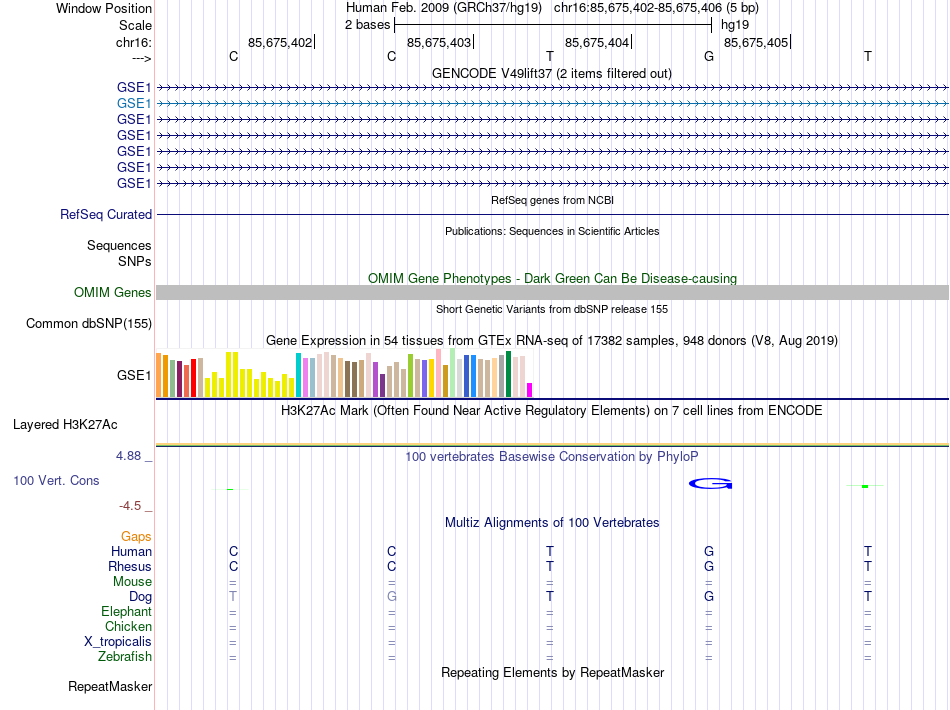Screen dimensions: 950x710
Task: Click the G base in the ruler sequence
Action: point(709,56)
